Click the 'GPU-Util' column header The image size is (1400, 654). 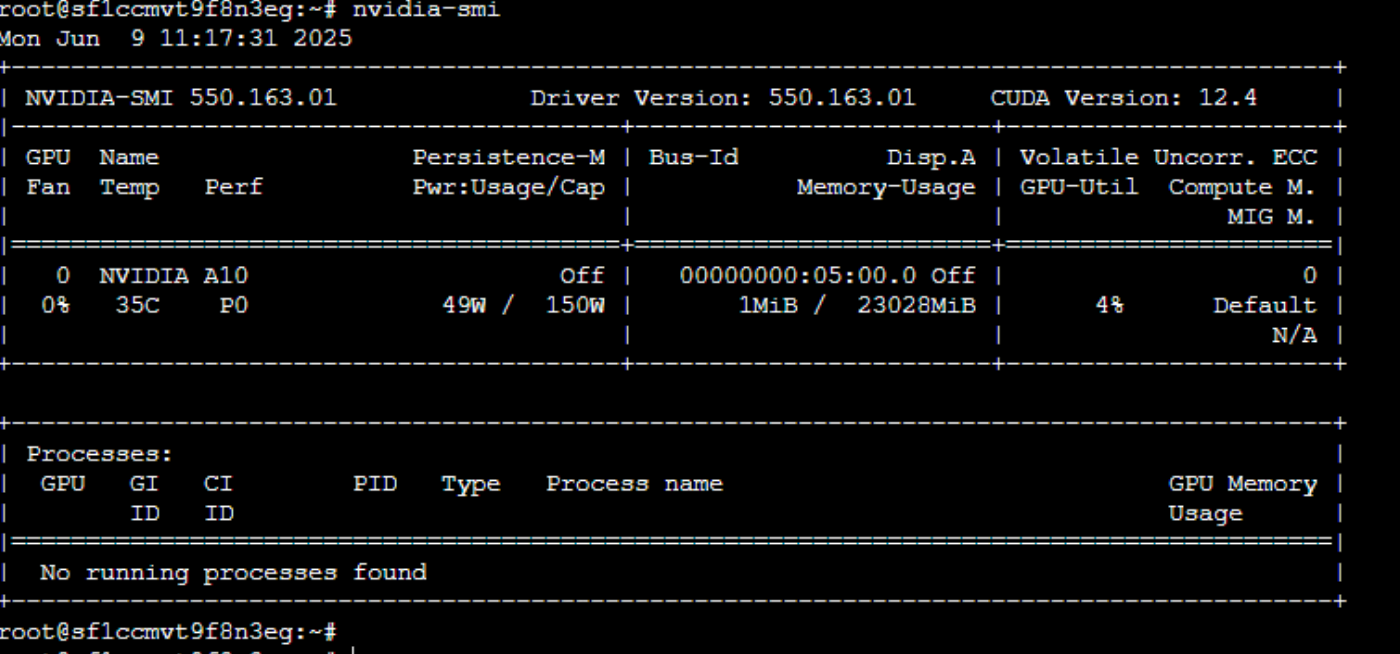tap(1079, 187)
